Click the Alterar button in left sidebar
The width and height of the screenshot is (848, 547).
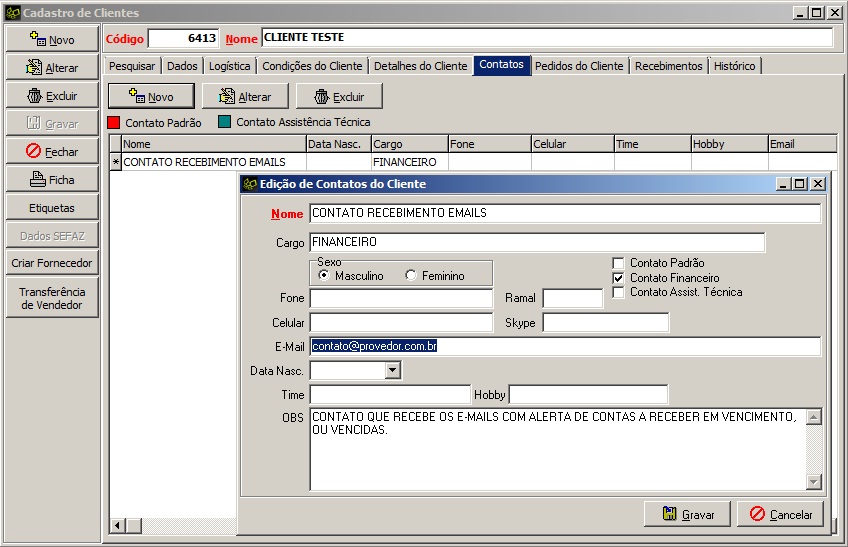pyautogui.click(x=51, y=68)
